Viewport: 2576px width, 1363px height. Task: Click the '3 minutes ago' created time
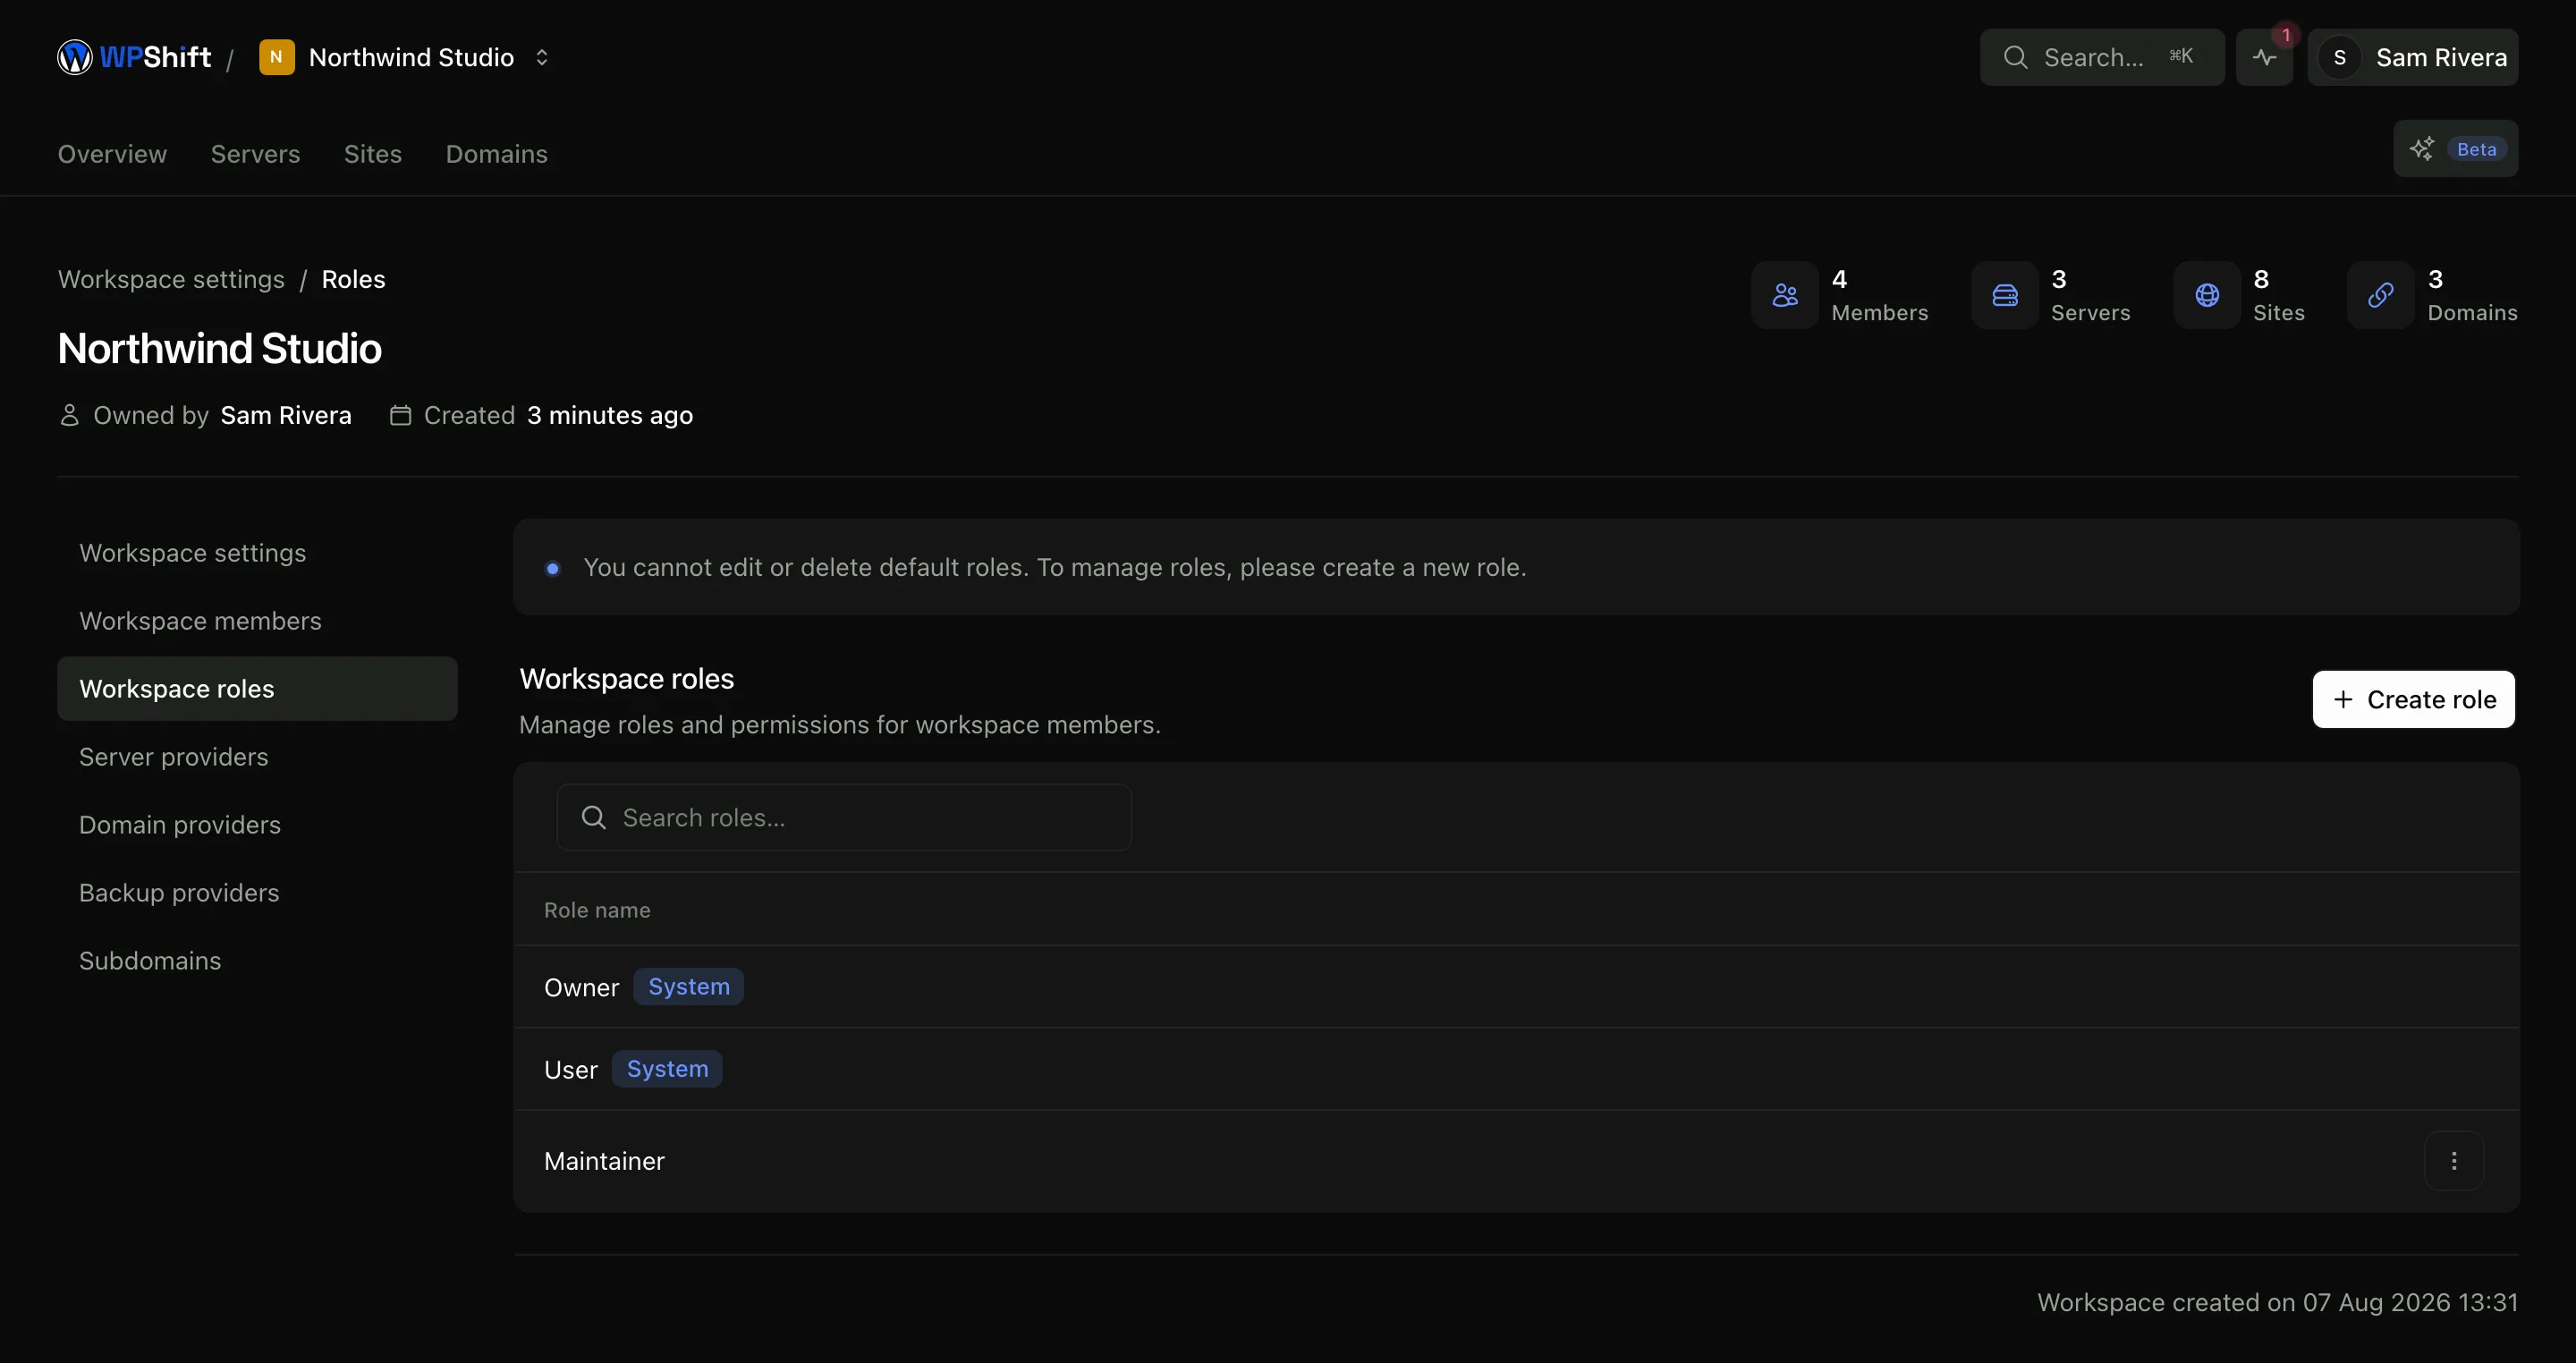coord(610,415)
